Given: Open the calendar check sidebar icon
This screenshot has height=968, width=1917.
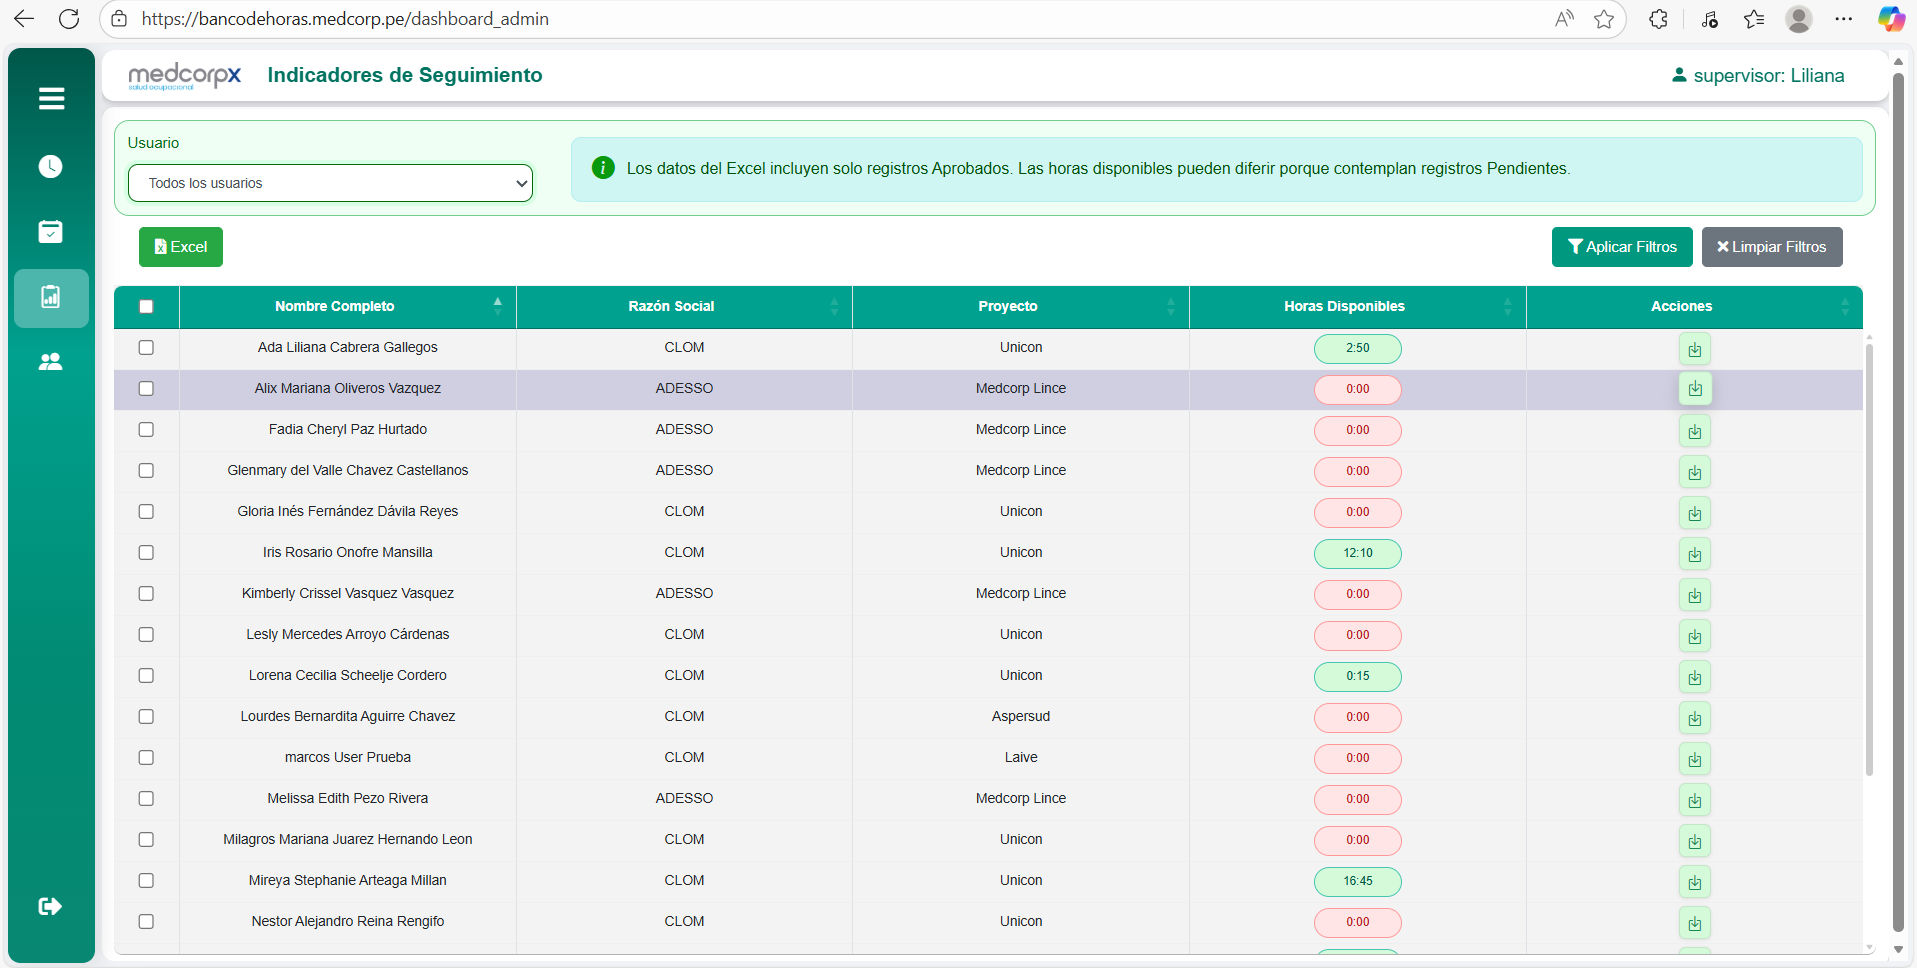Looking at the screenshot, I should [51, 232].
